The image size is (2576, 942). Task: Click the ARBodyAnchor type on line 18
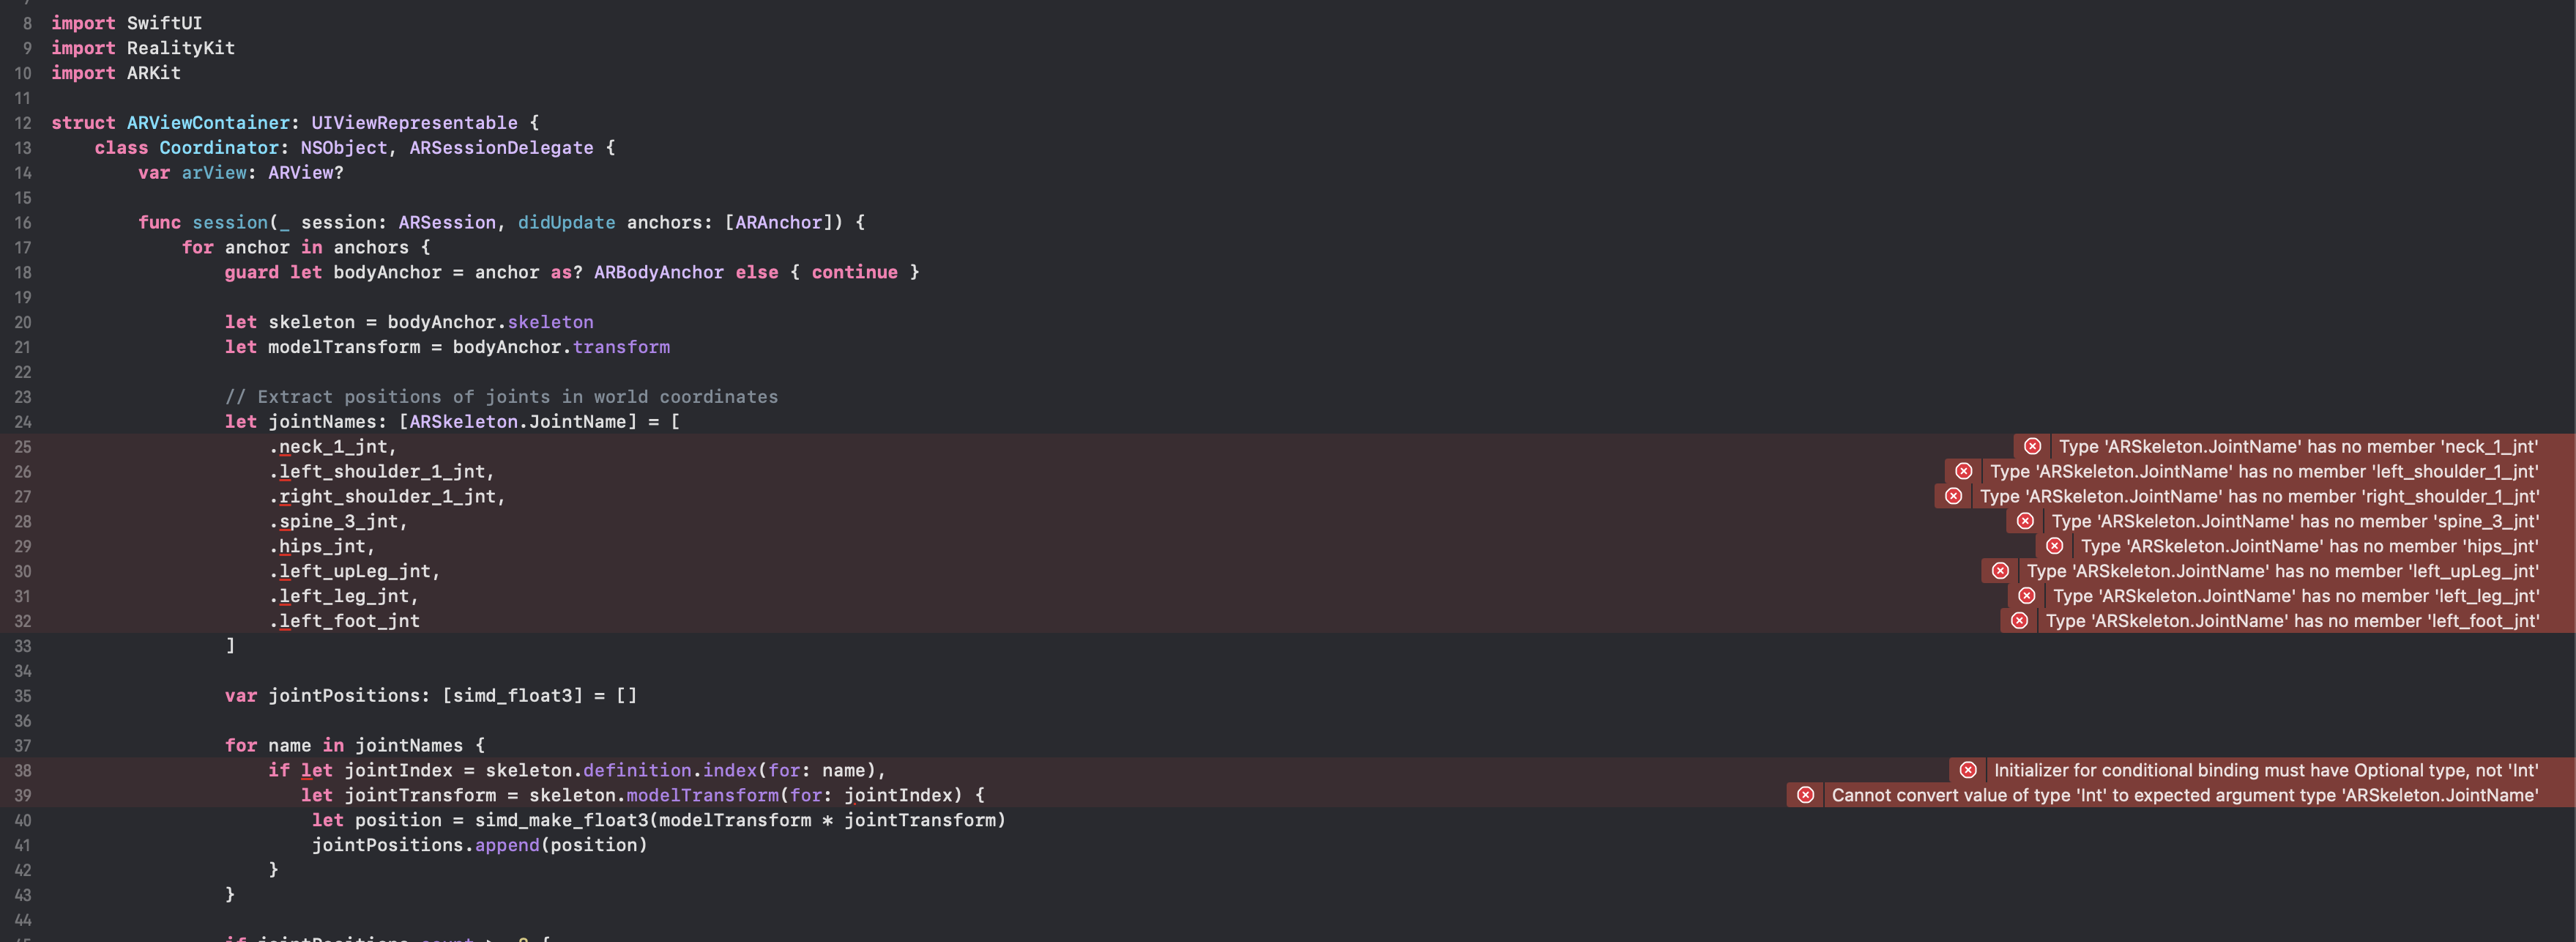[658, 272]
